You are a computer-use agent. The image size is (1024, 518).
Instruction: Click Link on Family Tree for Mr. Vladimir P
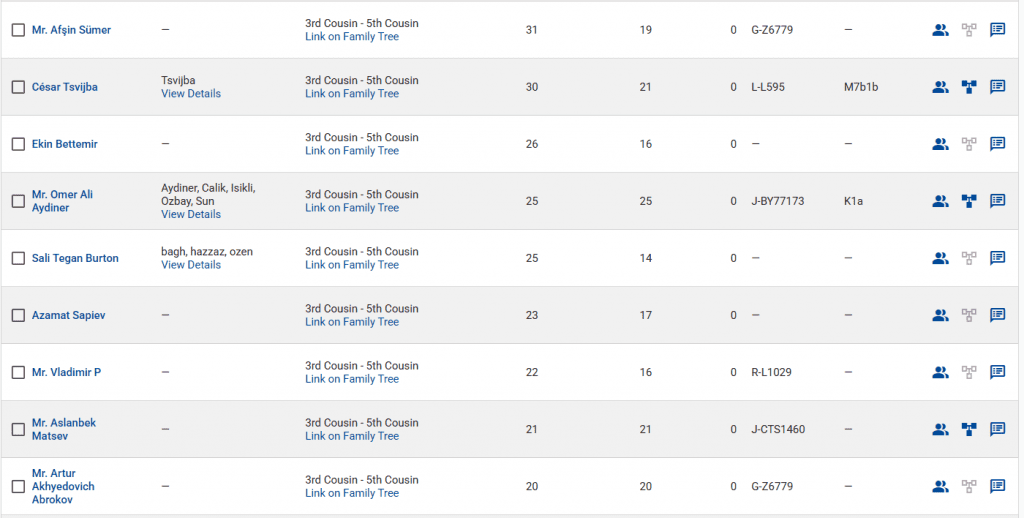352,379
